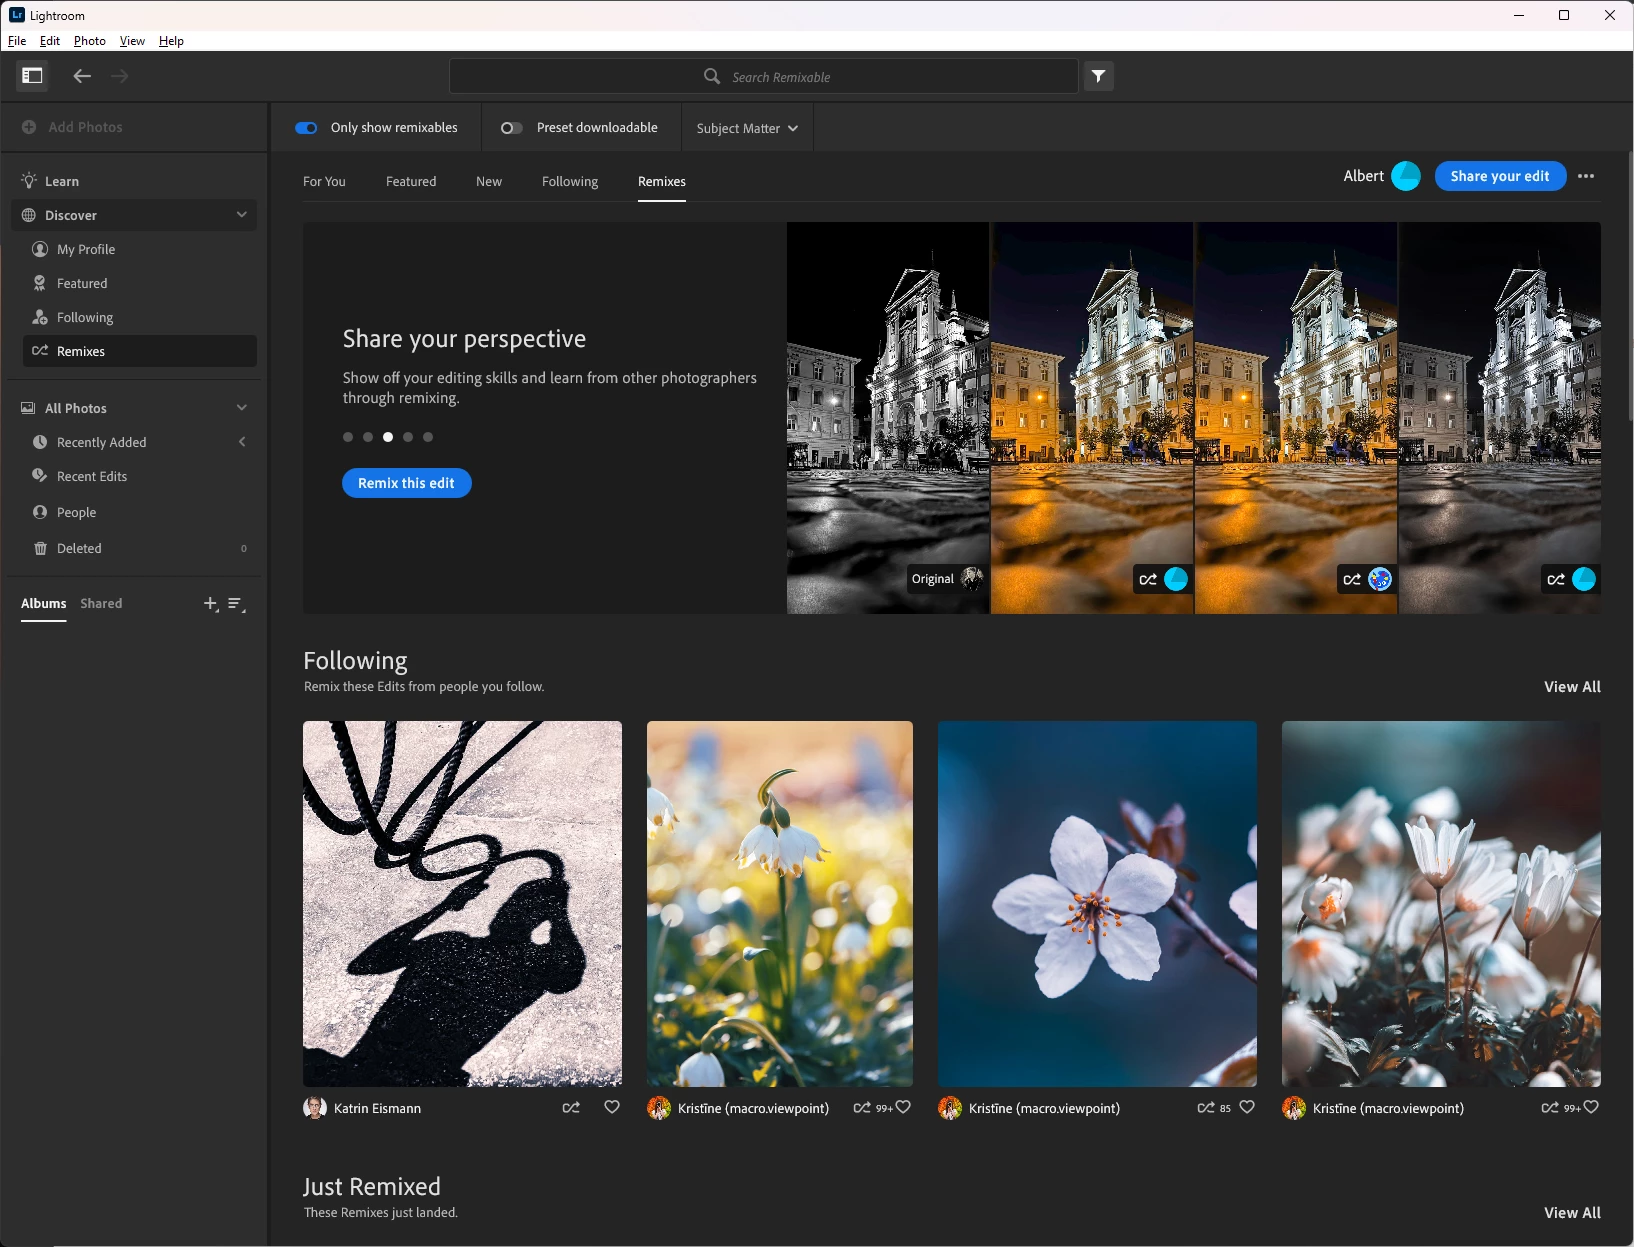This screenshot has width=1634, height=1247.
Task: Open the search filter funnel icon
Action: pyautogui.click(x=1099, y=76)
